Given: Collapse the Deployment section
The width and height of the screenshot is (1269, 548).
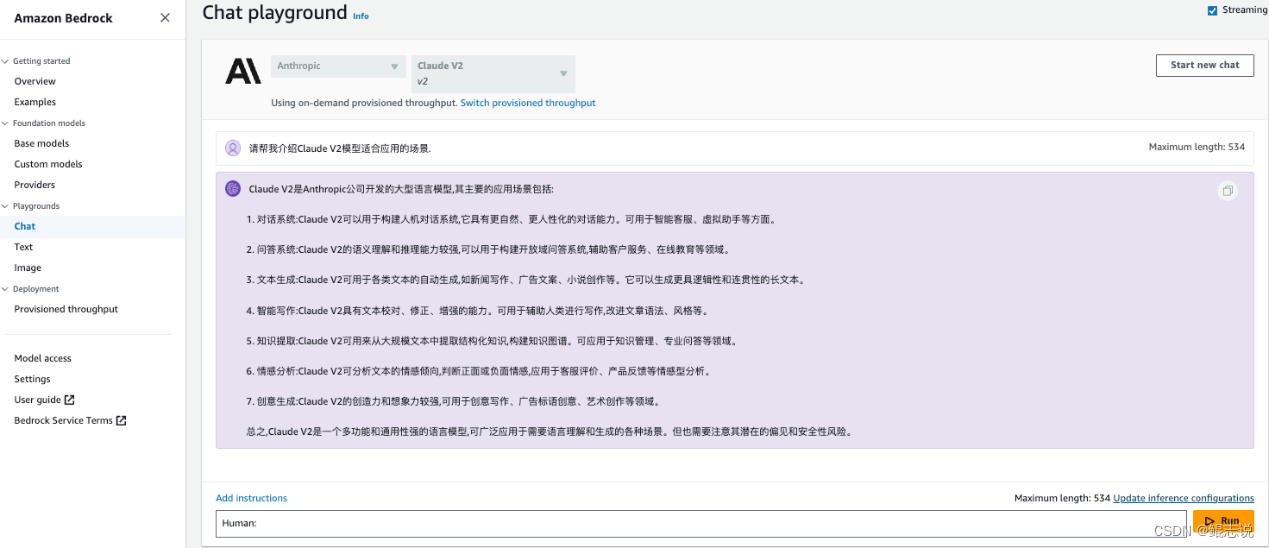Looking at the screenshot, I should coord(5,289).
